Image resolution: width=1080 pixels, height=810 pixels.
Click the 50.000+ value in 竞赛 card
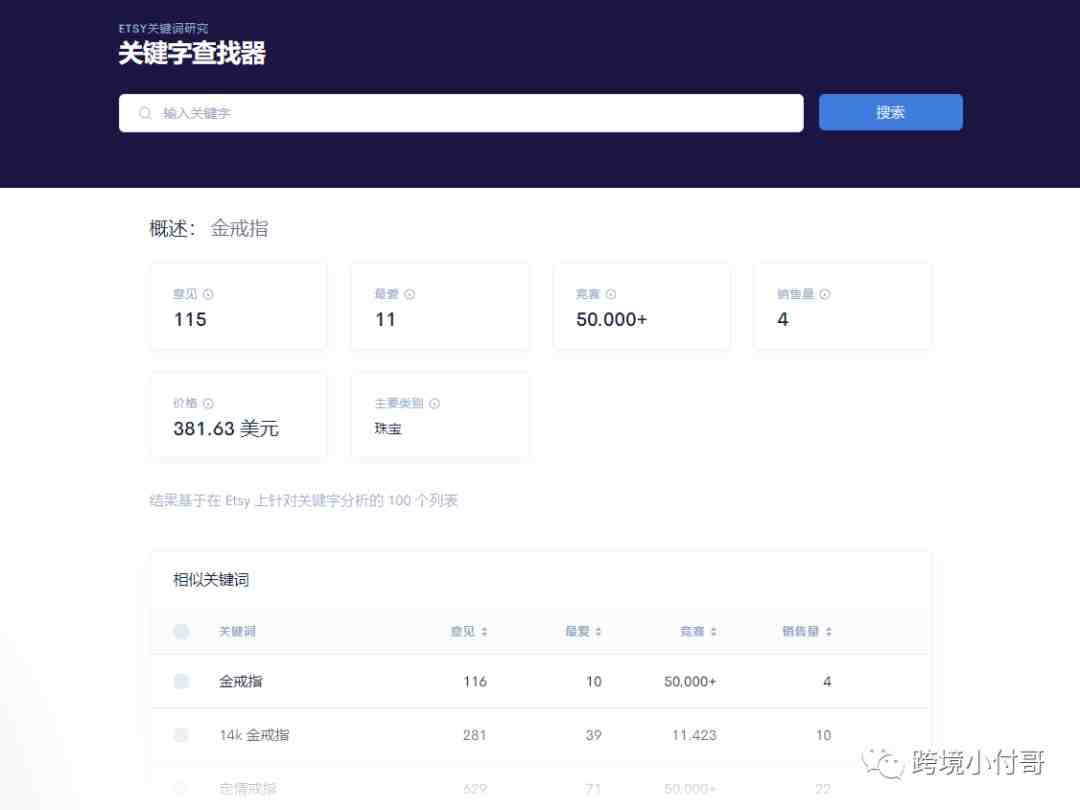612,320
